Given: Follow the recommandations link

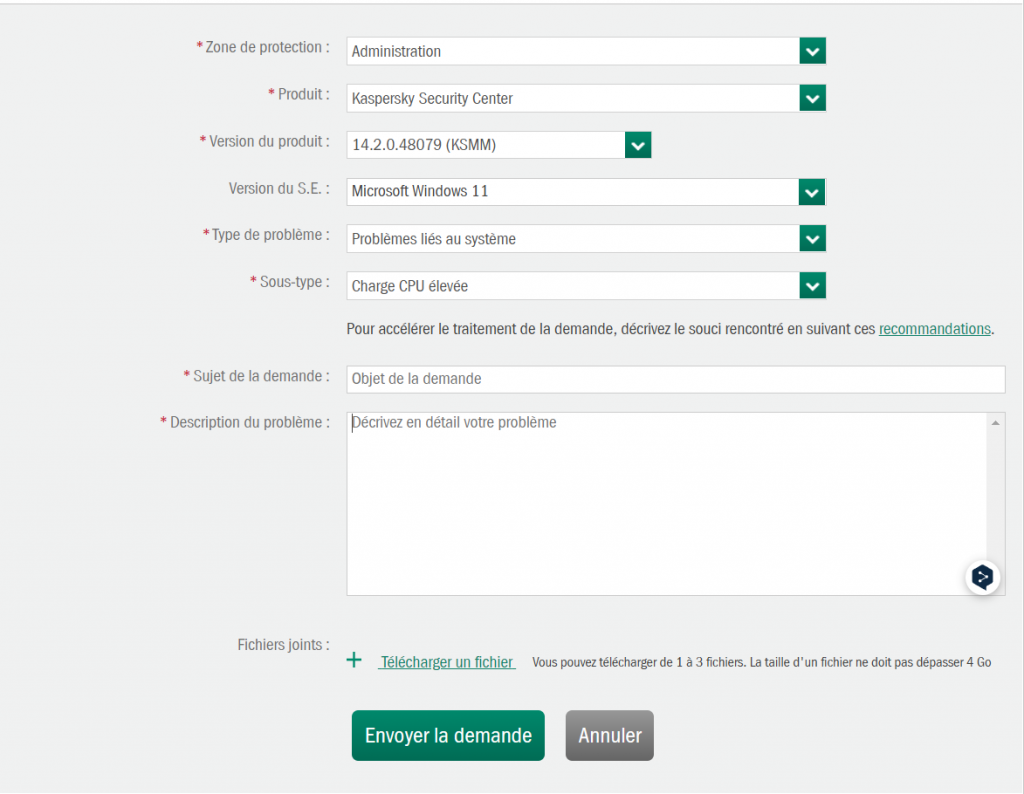Looking at the screenshot, I should pyautogui.click(x=935, y=329).
